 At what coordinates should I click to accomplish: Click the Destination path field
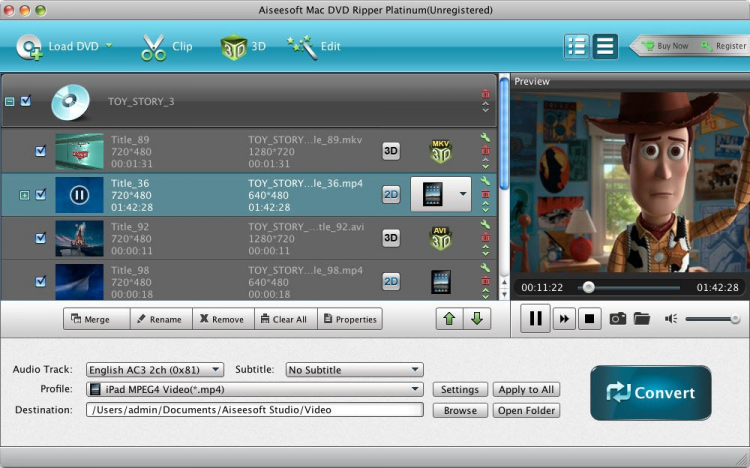click(x=254, y=410)
